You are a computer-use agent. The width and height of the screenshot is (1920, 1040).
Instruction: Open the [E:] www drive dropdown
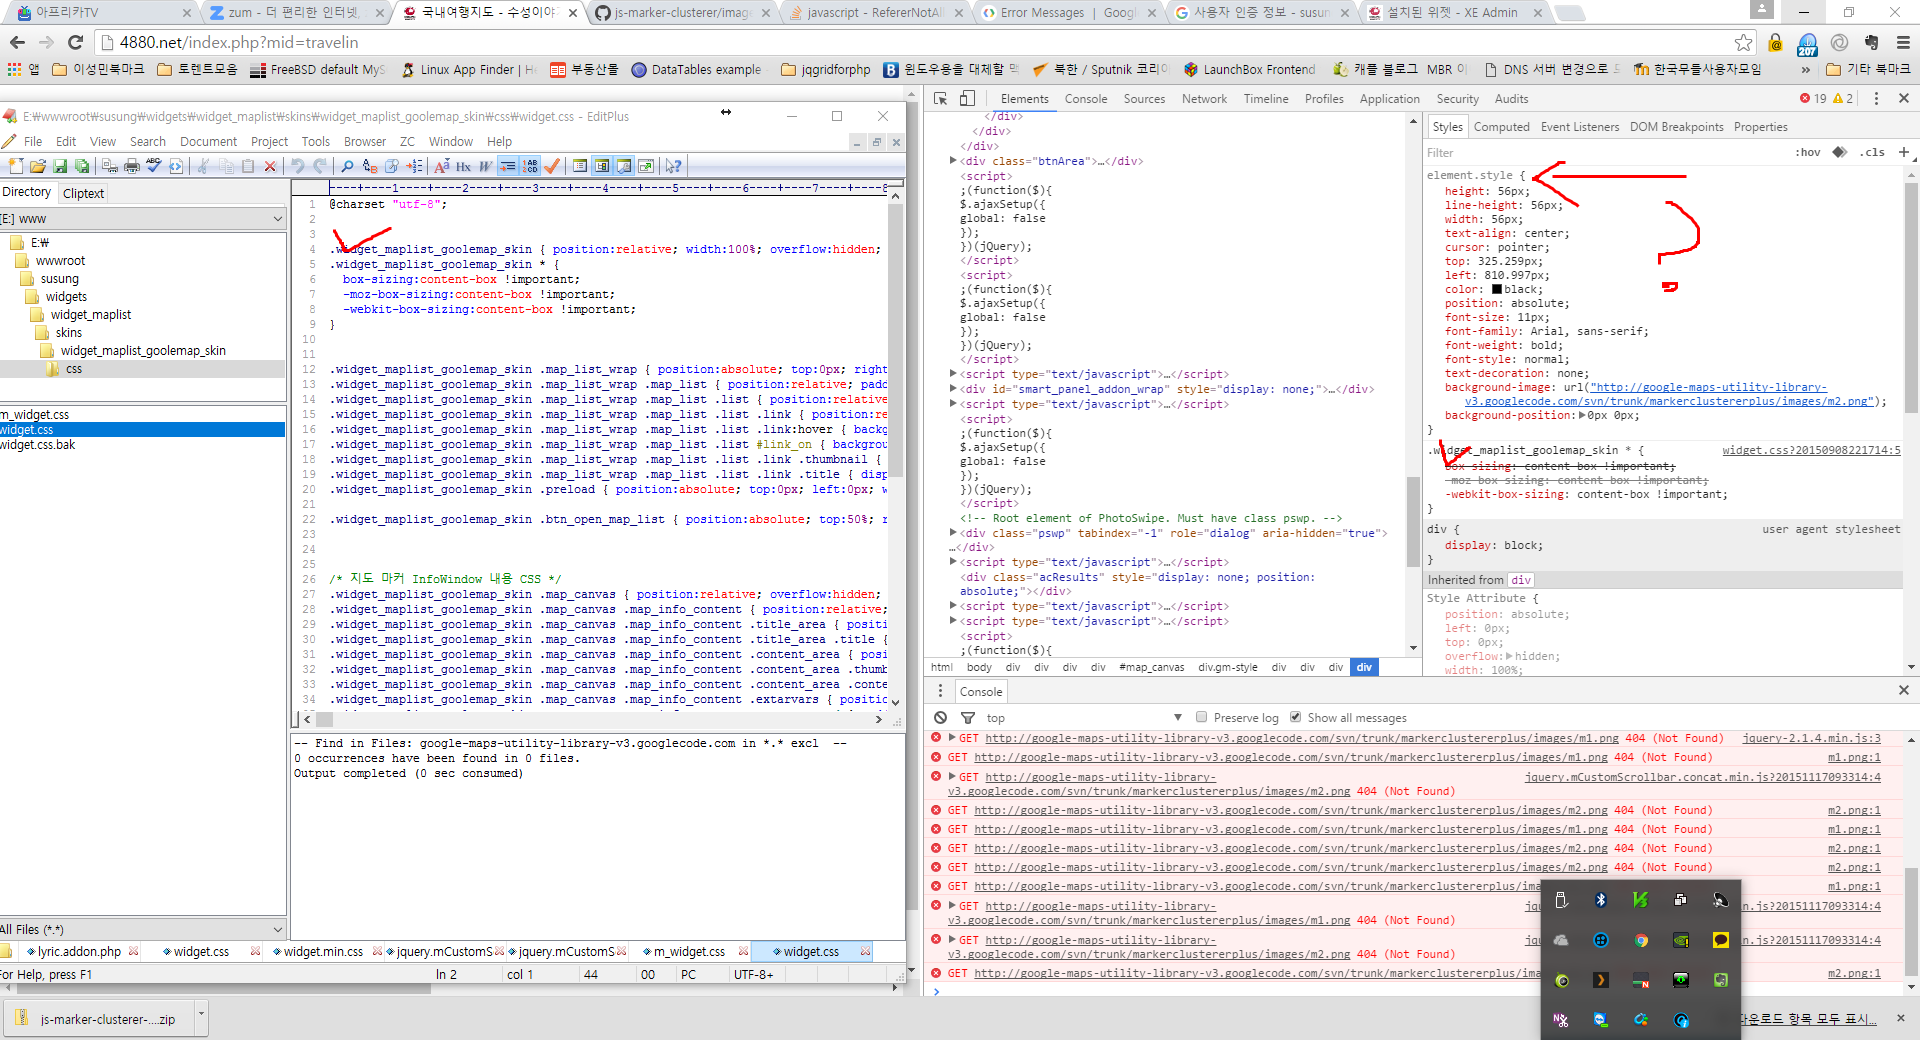point(277,218)
